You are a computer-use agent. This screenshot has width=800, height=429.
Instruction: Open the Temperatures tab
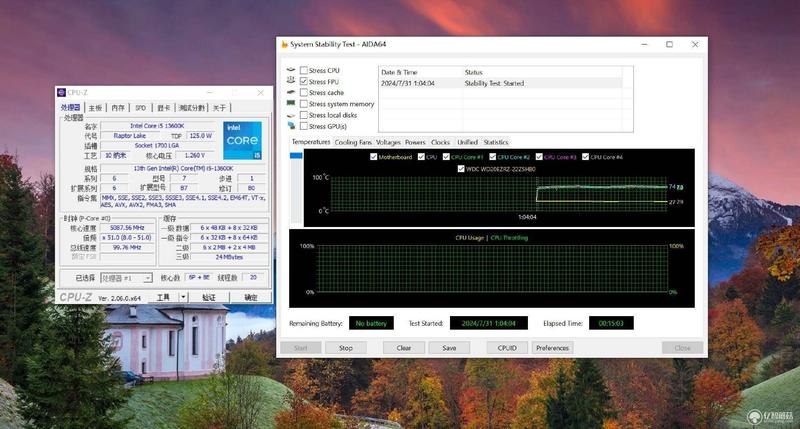(311, 142)
